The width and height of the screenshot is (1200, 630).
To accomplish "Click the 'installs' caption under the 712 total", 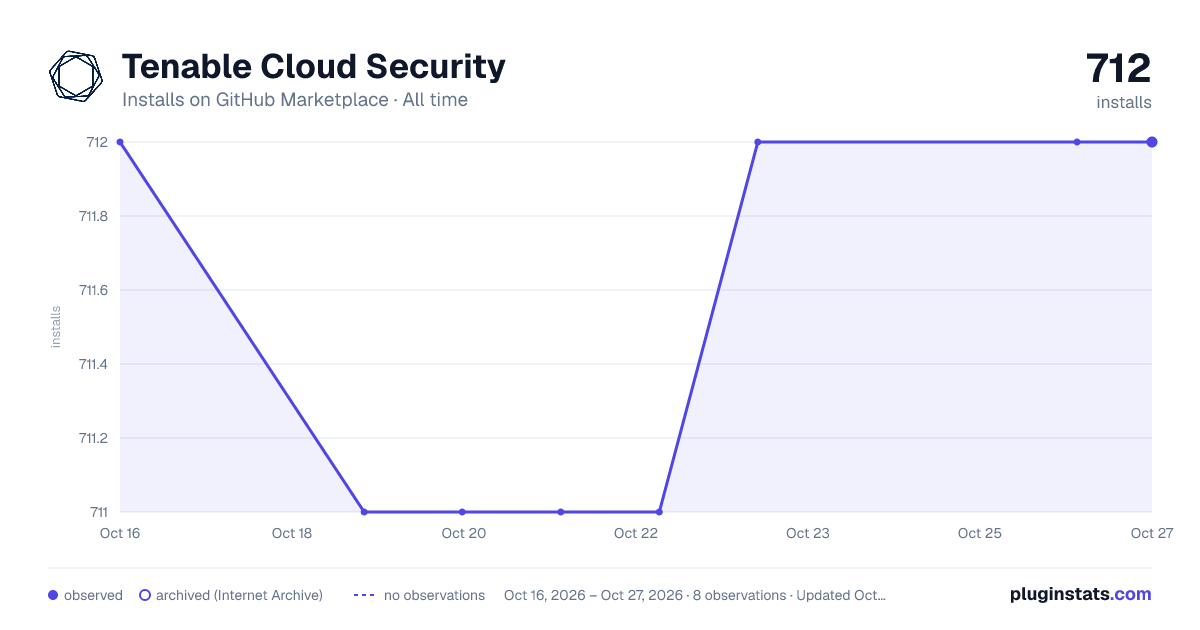I will 1124,102.
